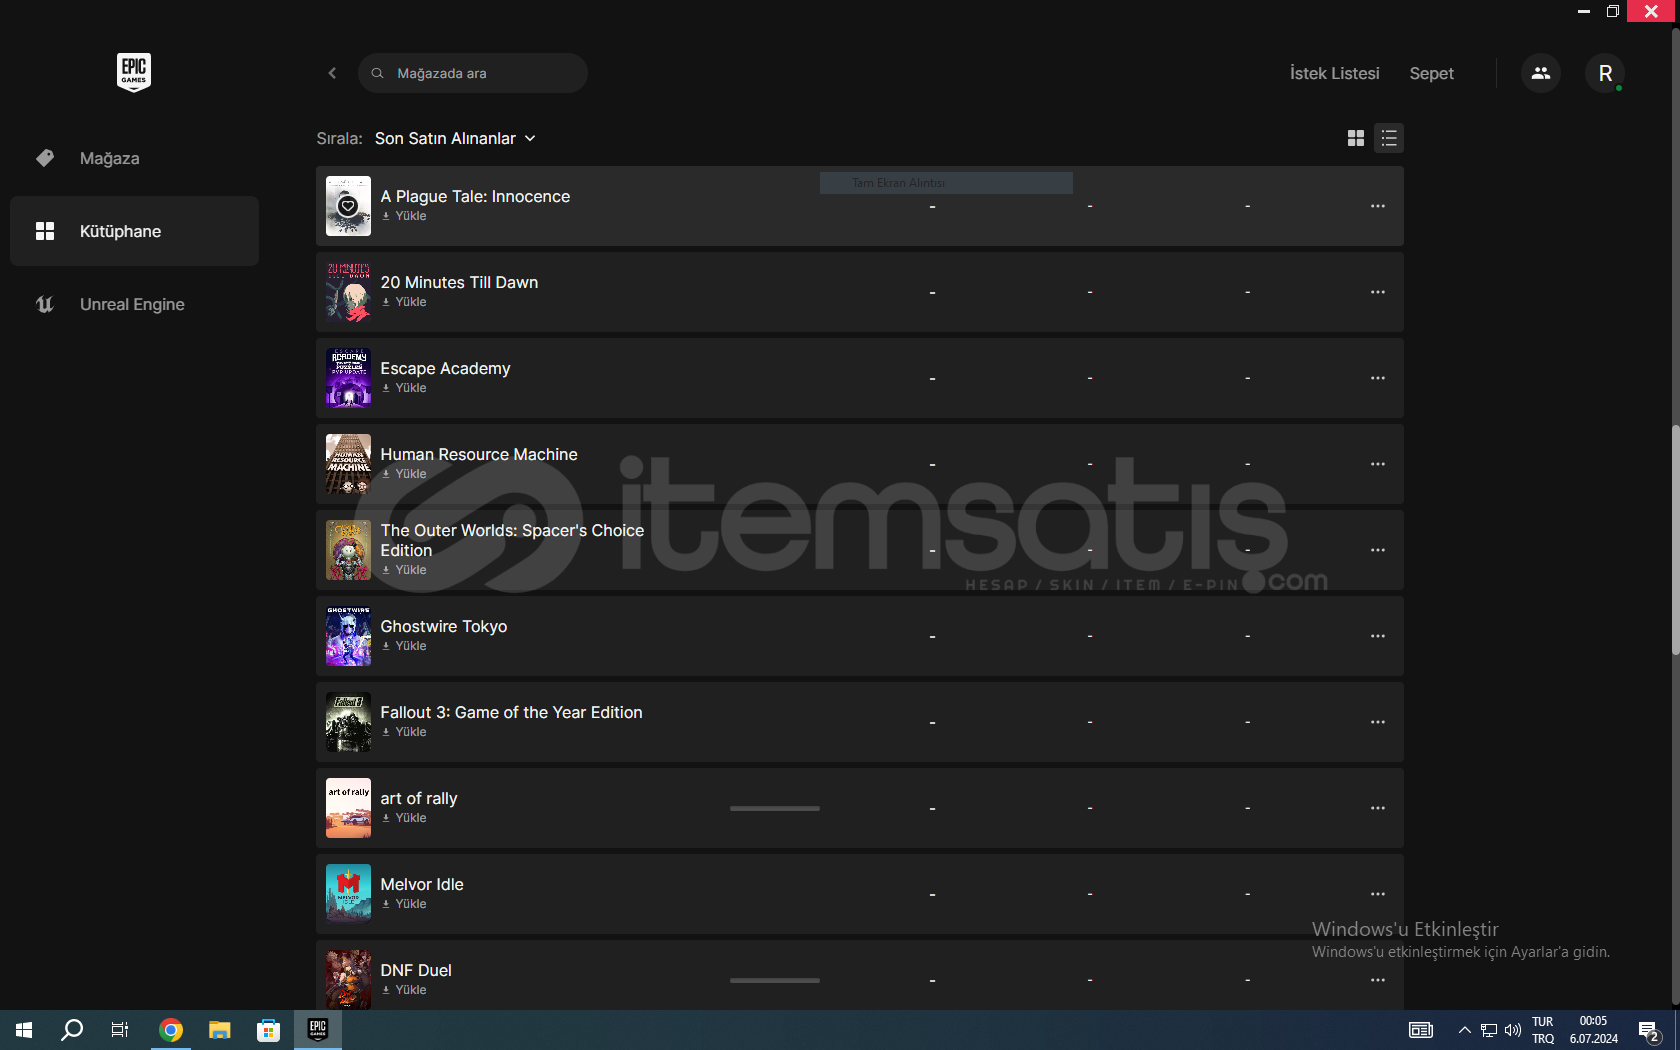The height and width of the screenshot is (1050, 1680).
Task: Install A Plague Tale: Innocence via Yükle
Action: tap(404, 216)
